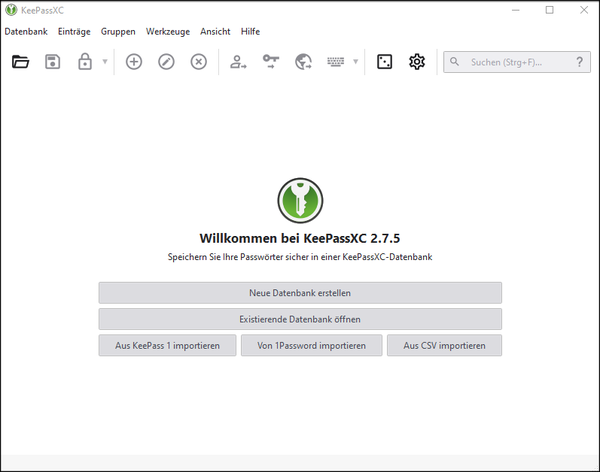Copy URL with the globe icon
600x472 pixels.
pos(303,62)
